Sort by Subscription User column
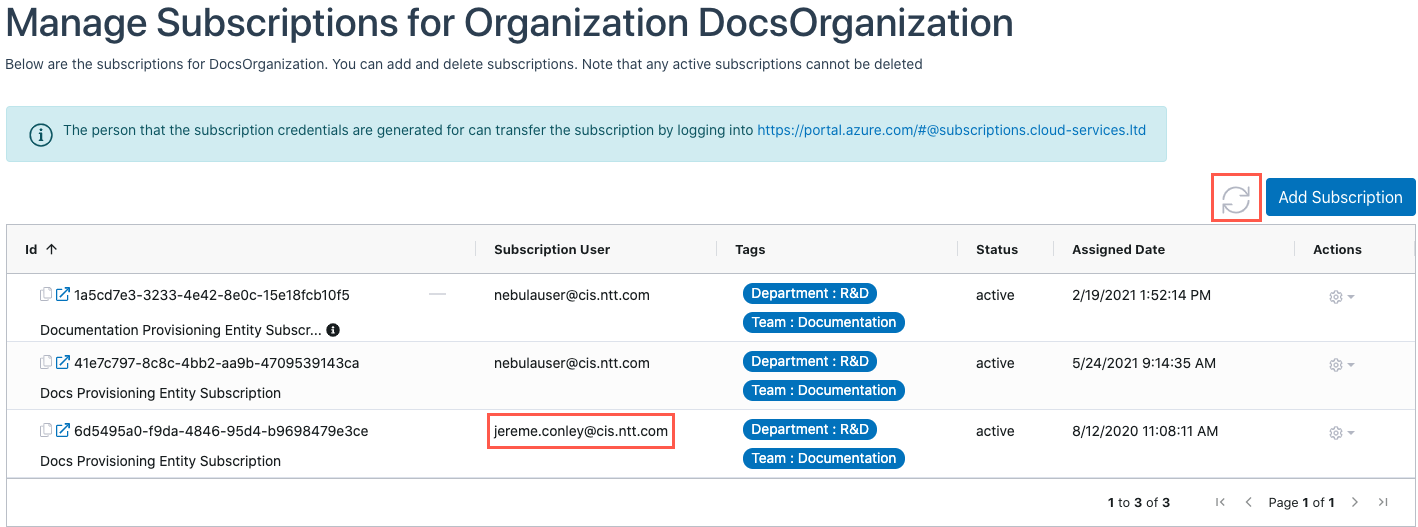This screenshot has height=527, width=1418. pos(552,249)
